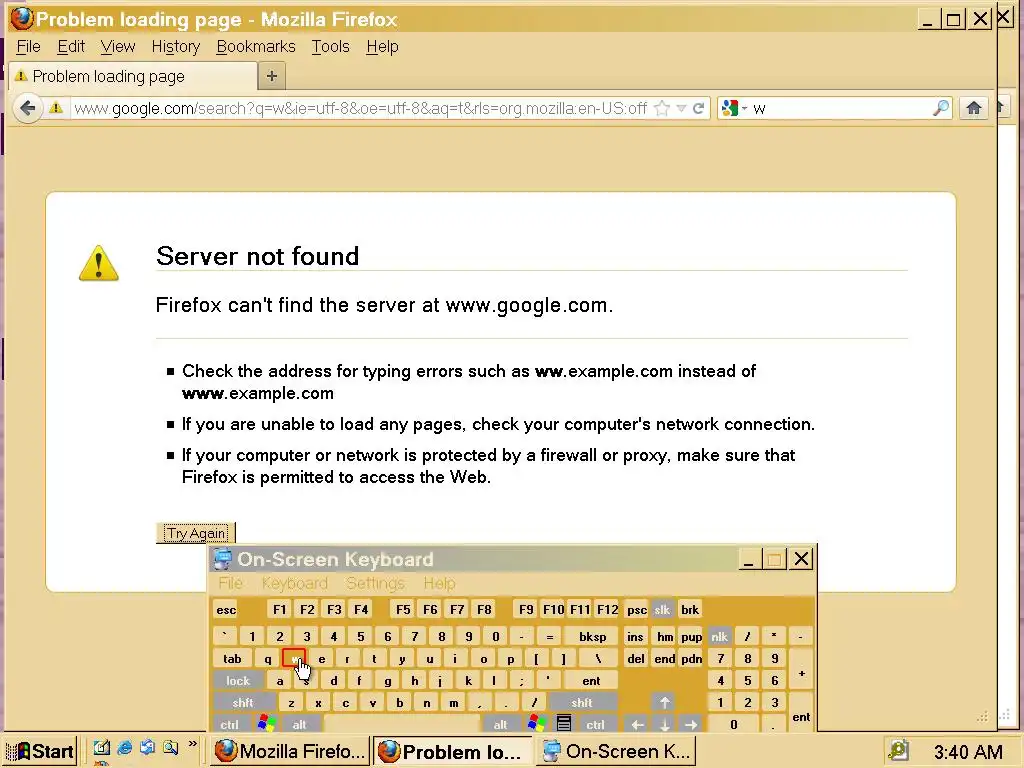This screenshot has width=1024, height=768.
Task: Tap the del key
Action: [636, 659]
